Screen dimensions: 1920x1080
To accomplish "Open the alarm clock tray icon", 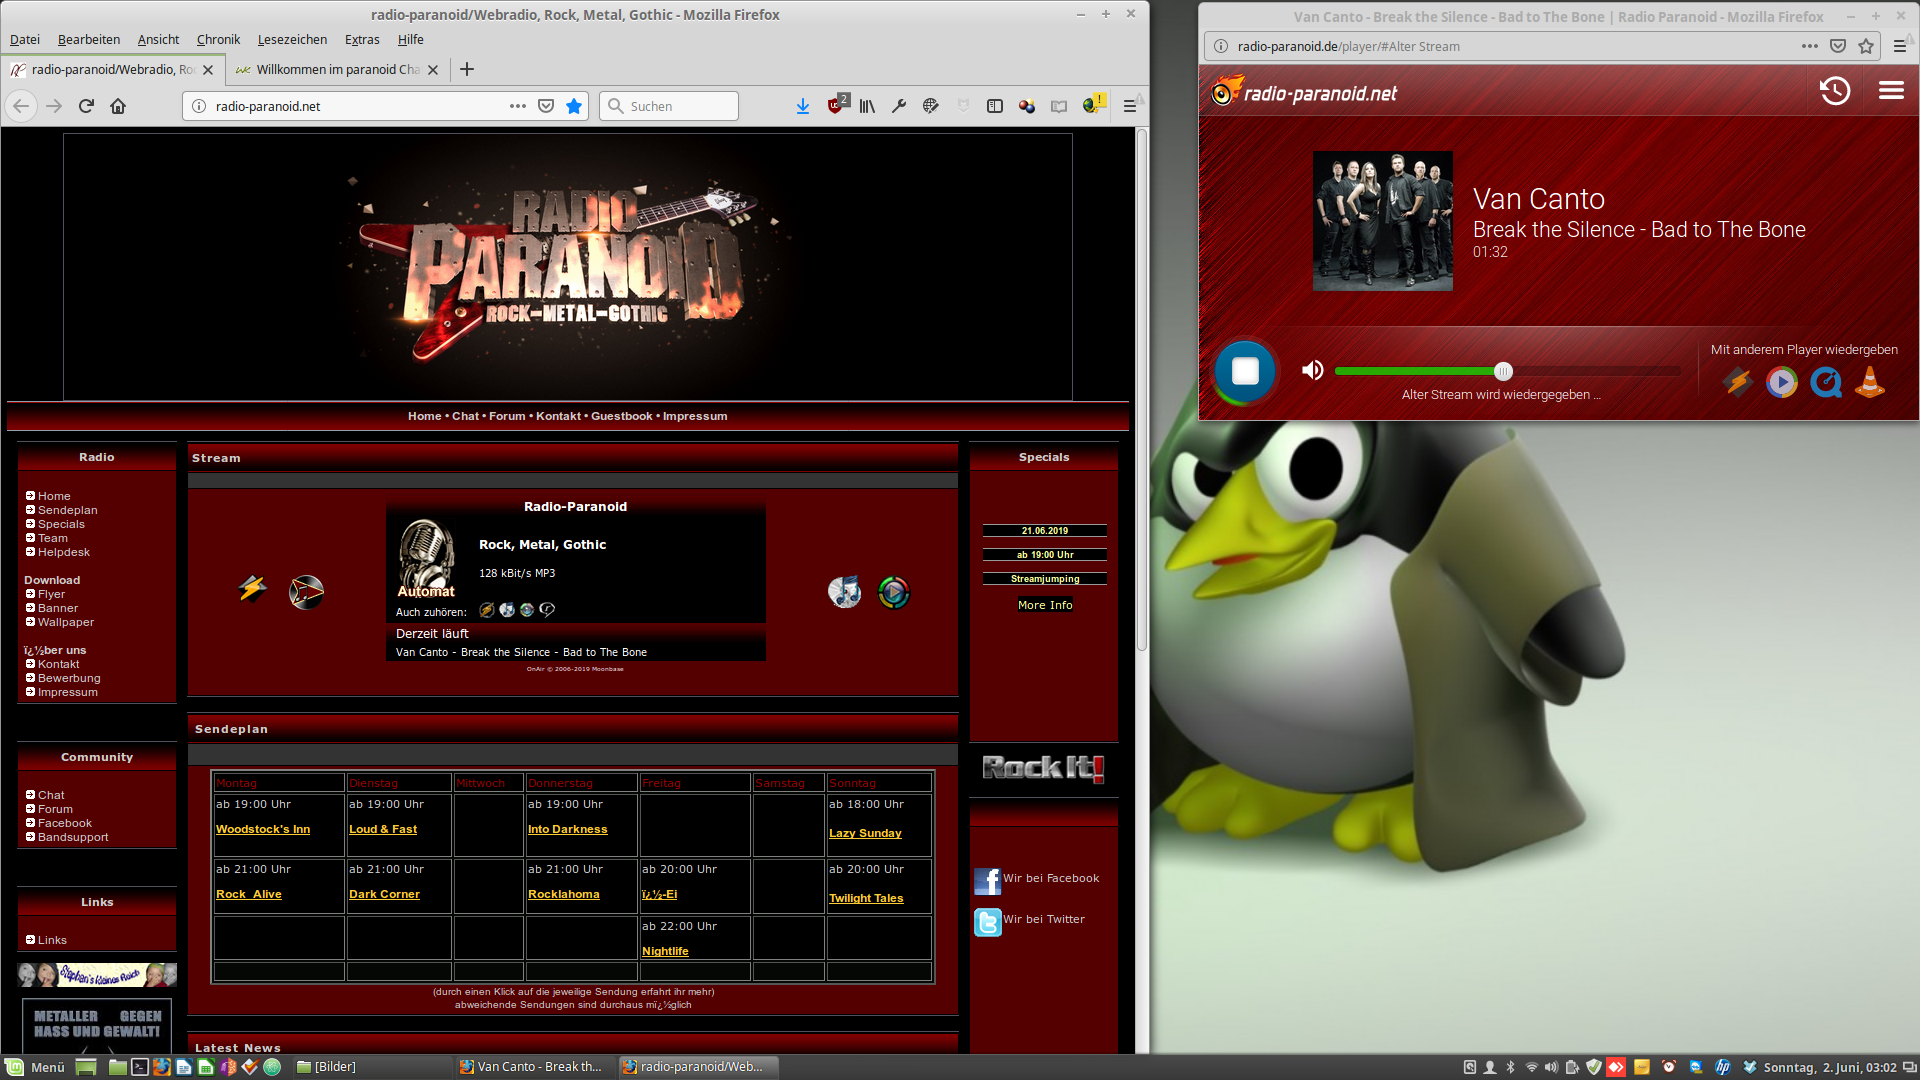I will click(1668, 1067).
